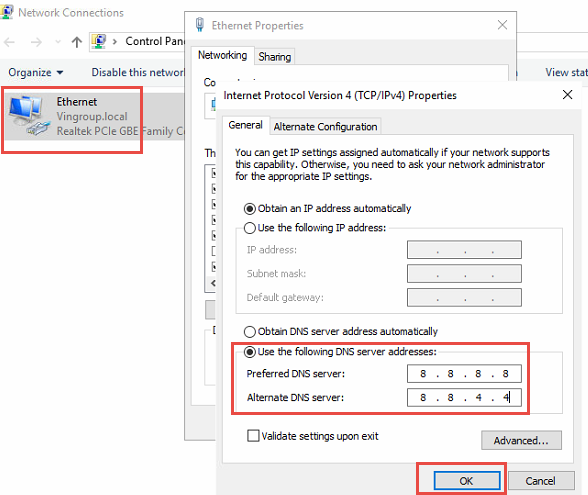Open recent locations dropdown arrow
The height and width of the screenshot is (495, 588).
(58, 42)
